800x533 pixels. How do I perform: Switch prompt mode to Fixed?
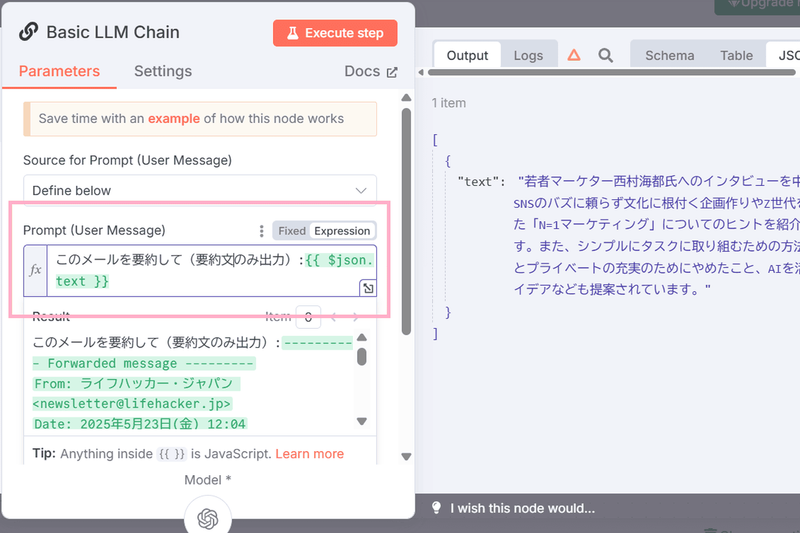(292, 231)
